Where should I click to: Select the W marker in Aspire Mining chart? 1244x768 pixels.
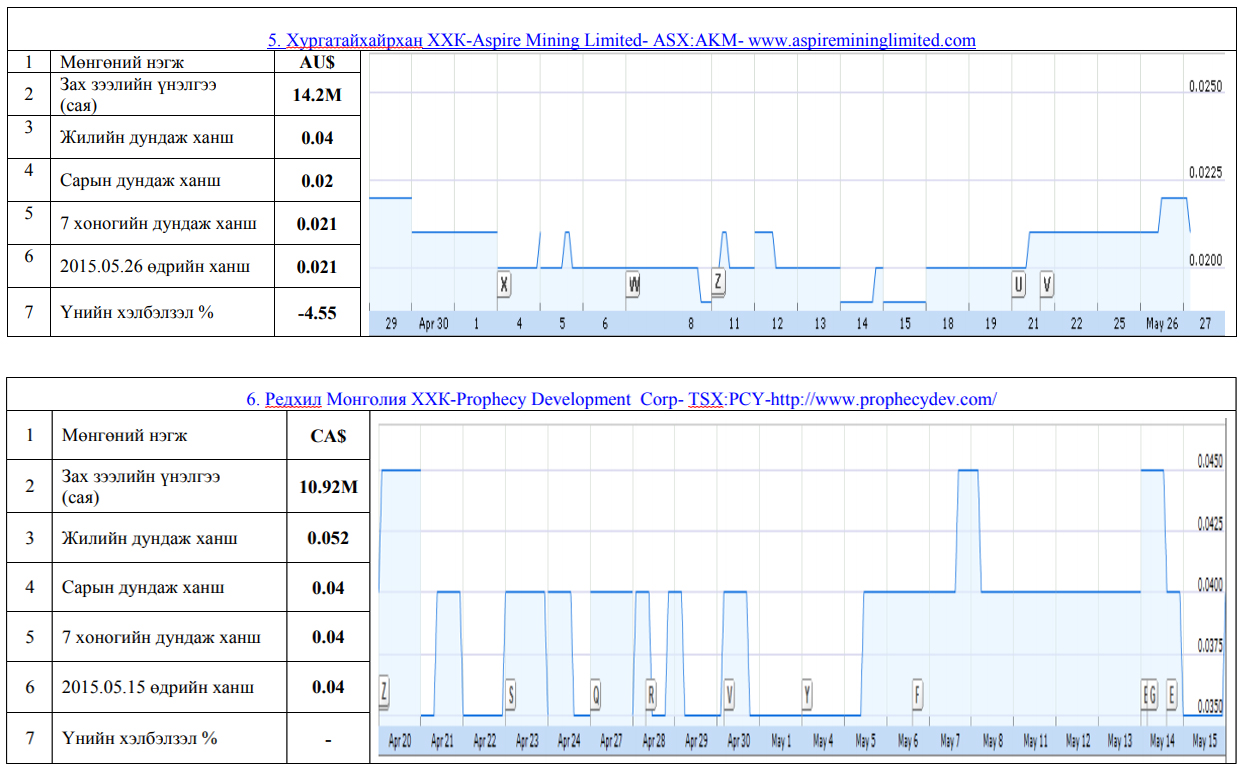[x=634, y=284]
